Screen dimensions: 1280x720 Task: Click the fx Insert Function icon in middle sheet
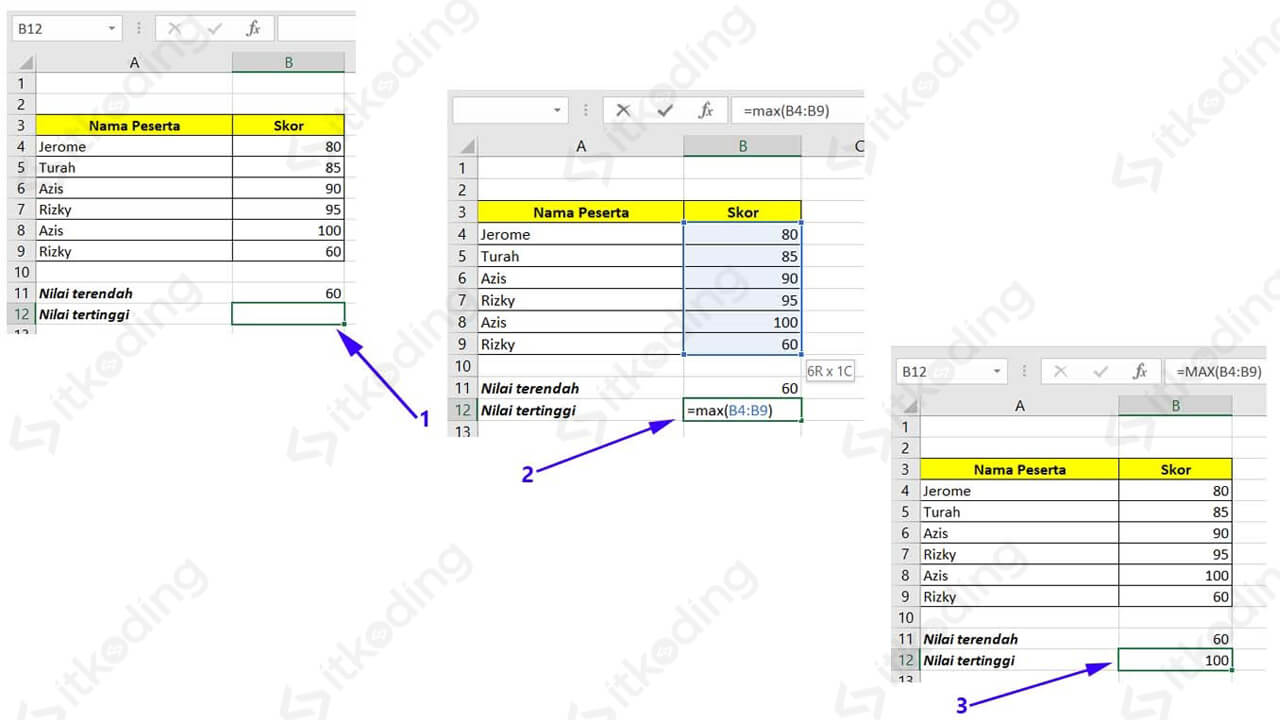(706, 110)
